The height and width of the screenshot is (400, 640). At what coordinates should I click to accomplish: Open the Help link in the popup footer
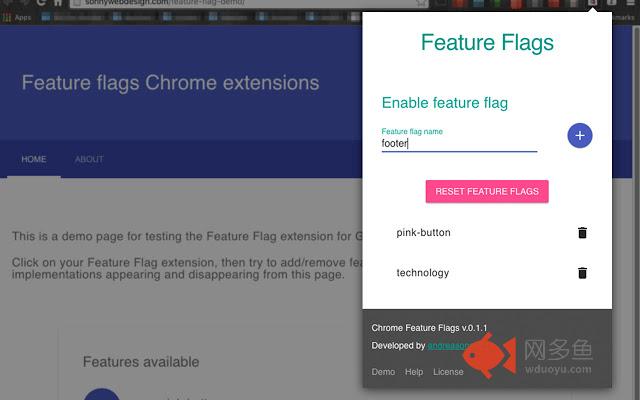click(414, 372)
